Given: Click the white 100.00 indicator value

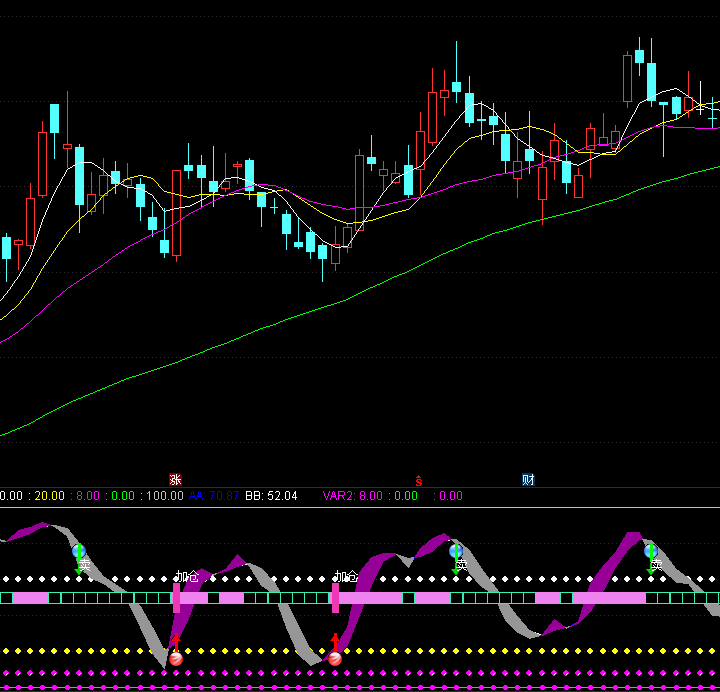Looking at the screenshot, I should pyautogui.click(x=165, y=496).
